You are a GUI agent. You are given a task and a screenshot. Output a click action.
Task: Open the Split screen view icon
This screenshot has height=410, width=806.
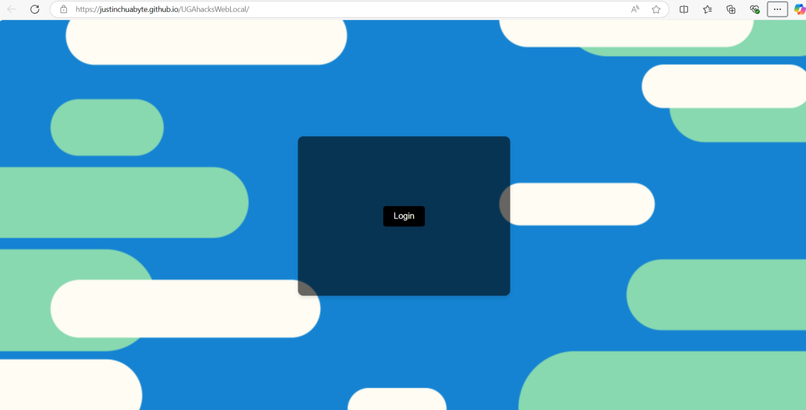pyautogui.click(x=684, y=9)
